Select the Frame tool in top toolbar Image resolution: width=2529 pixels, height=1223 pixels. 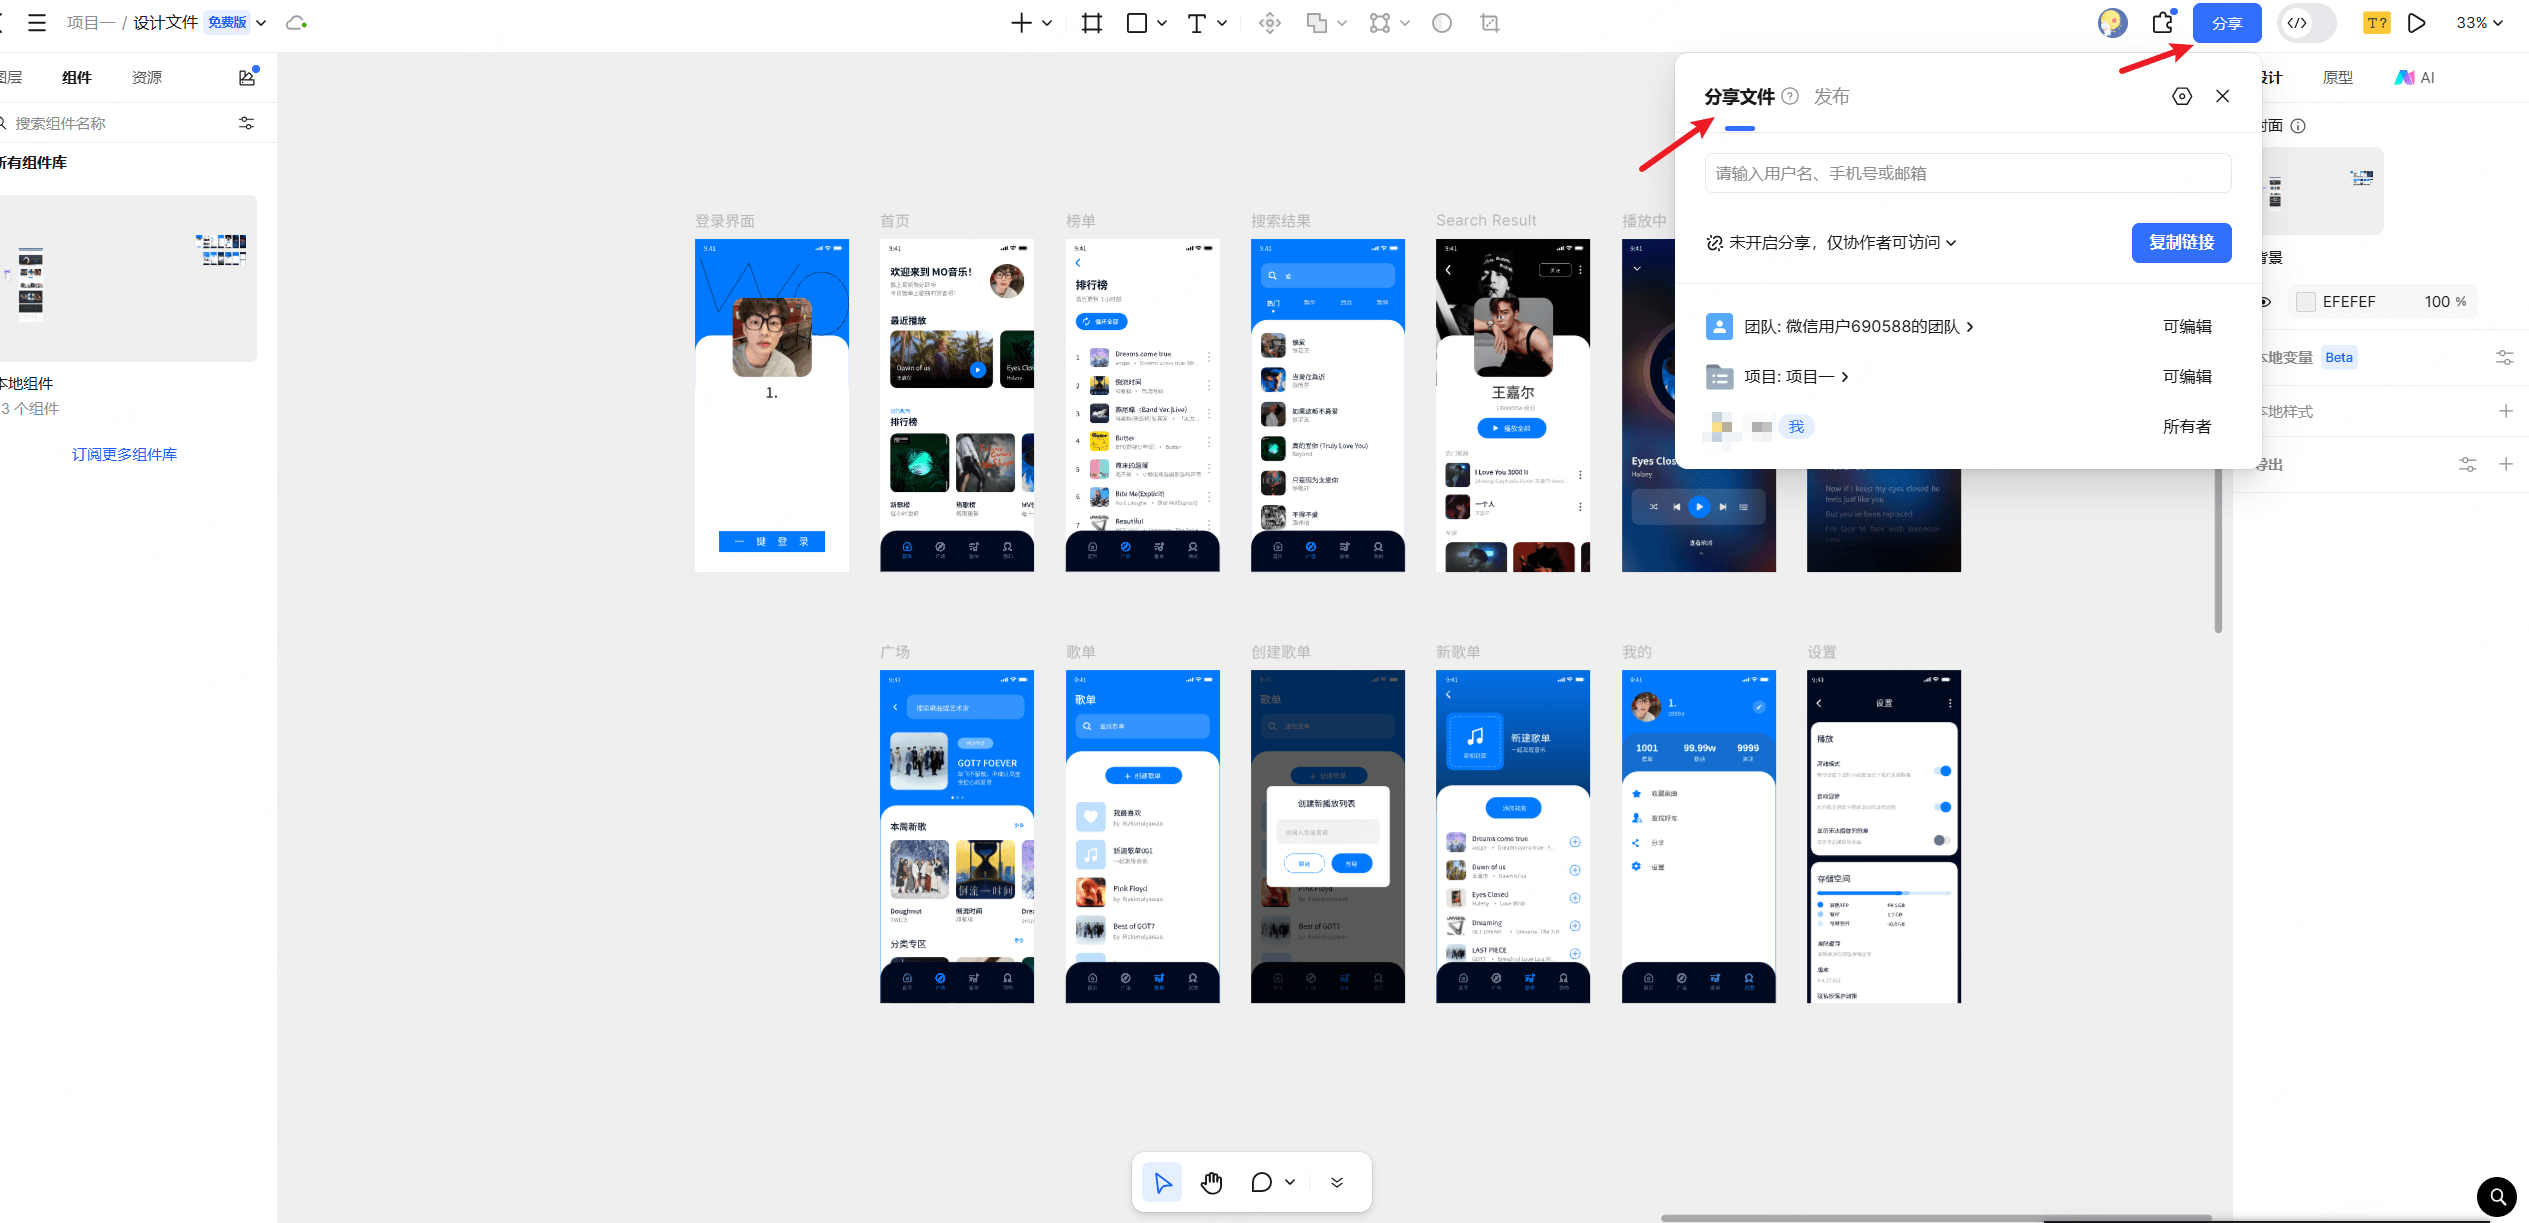[1092, 23]
